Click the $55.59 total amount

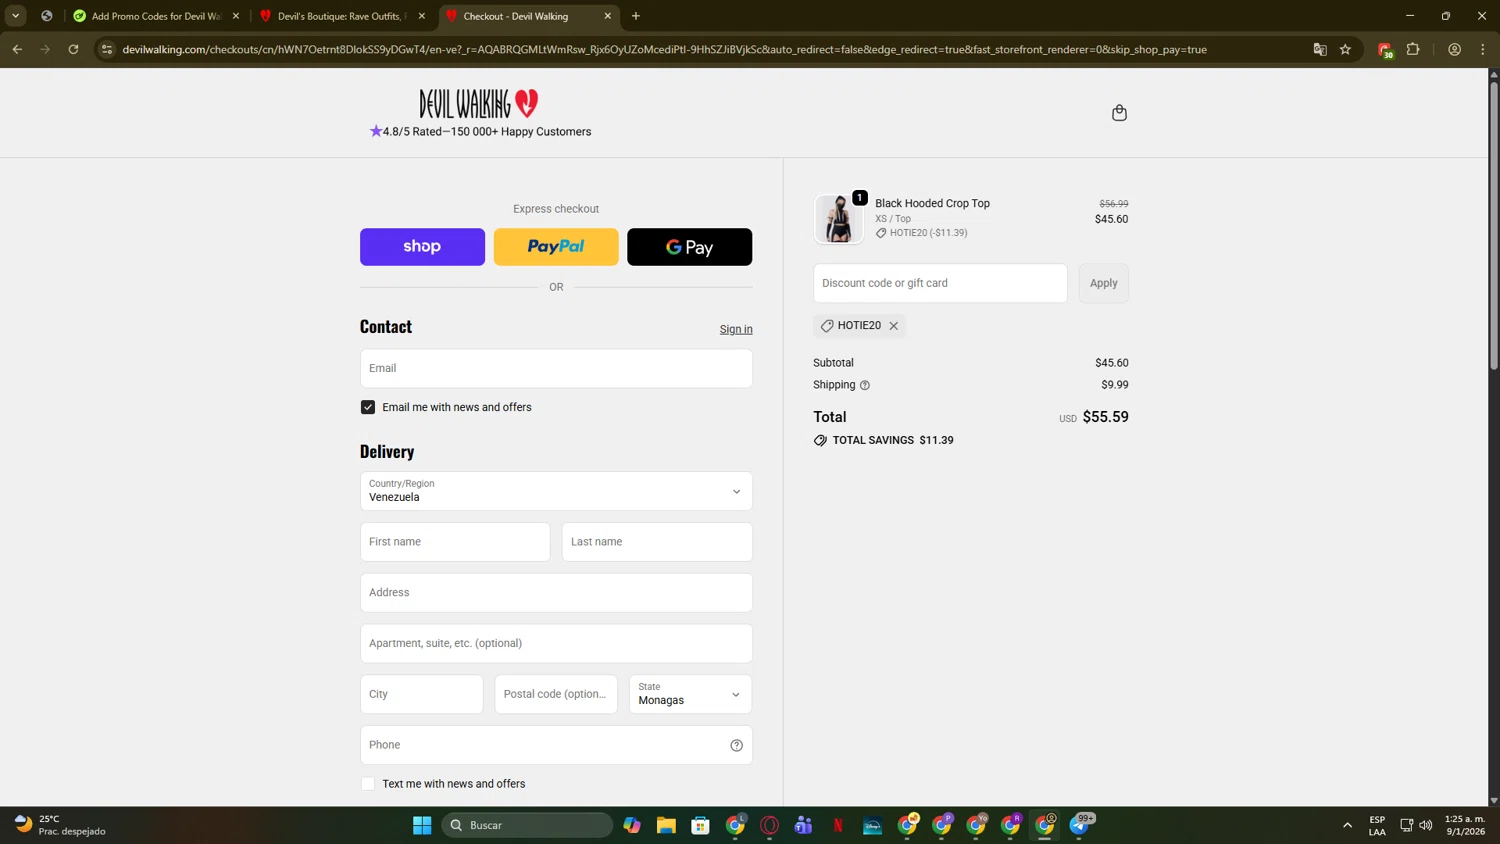(1105, 417)
